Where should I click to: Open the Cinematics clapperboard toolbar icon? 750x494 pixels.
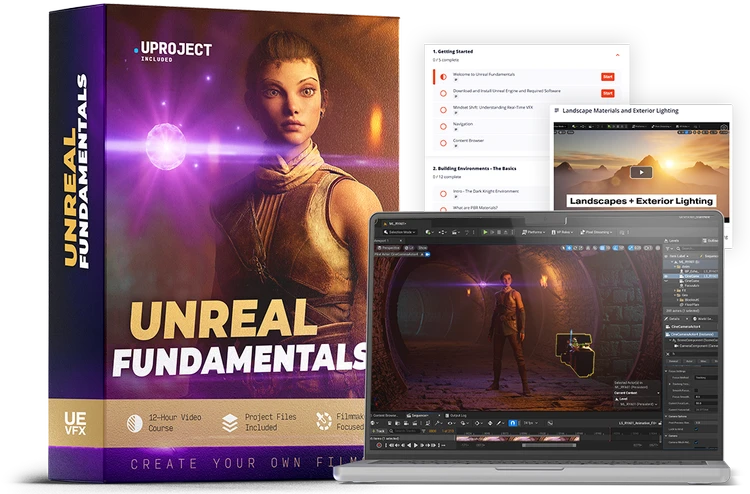click(456, 232)
